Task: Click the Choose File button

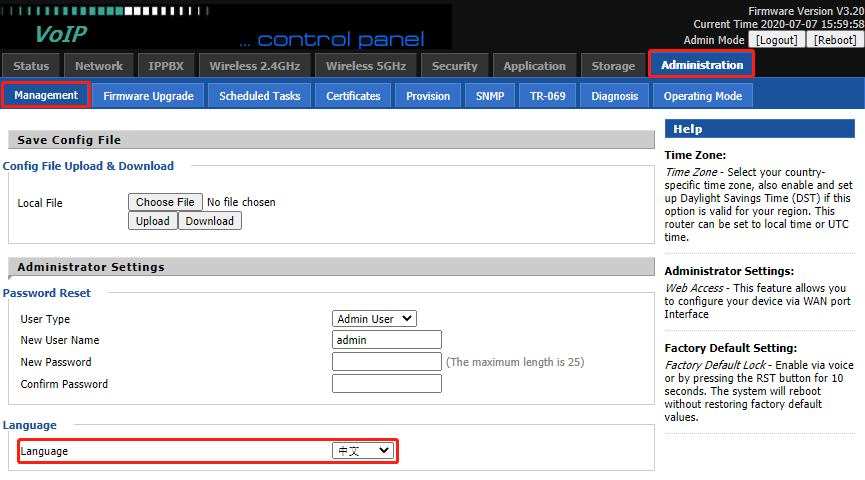Action: 165,202
